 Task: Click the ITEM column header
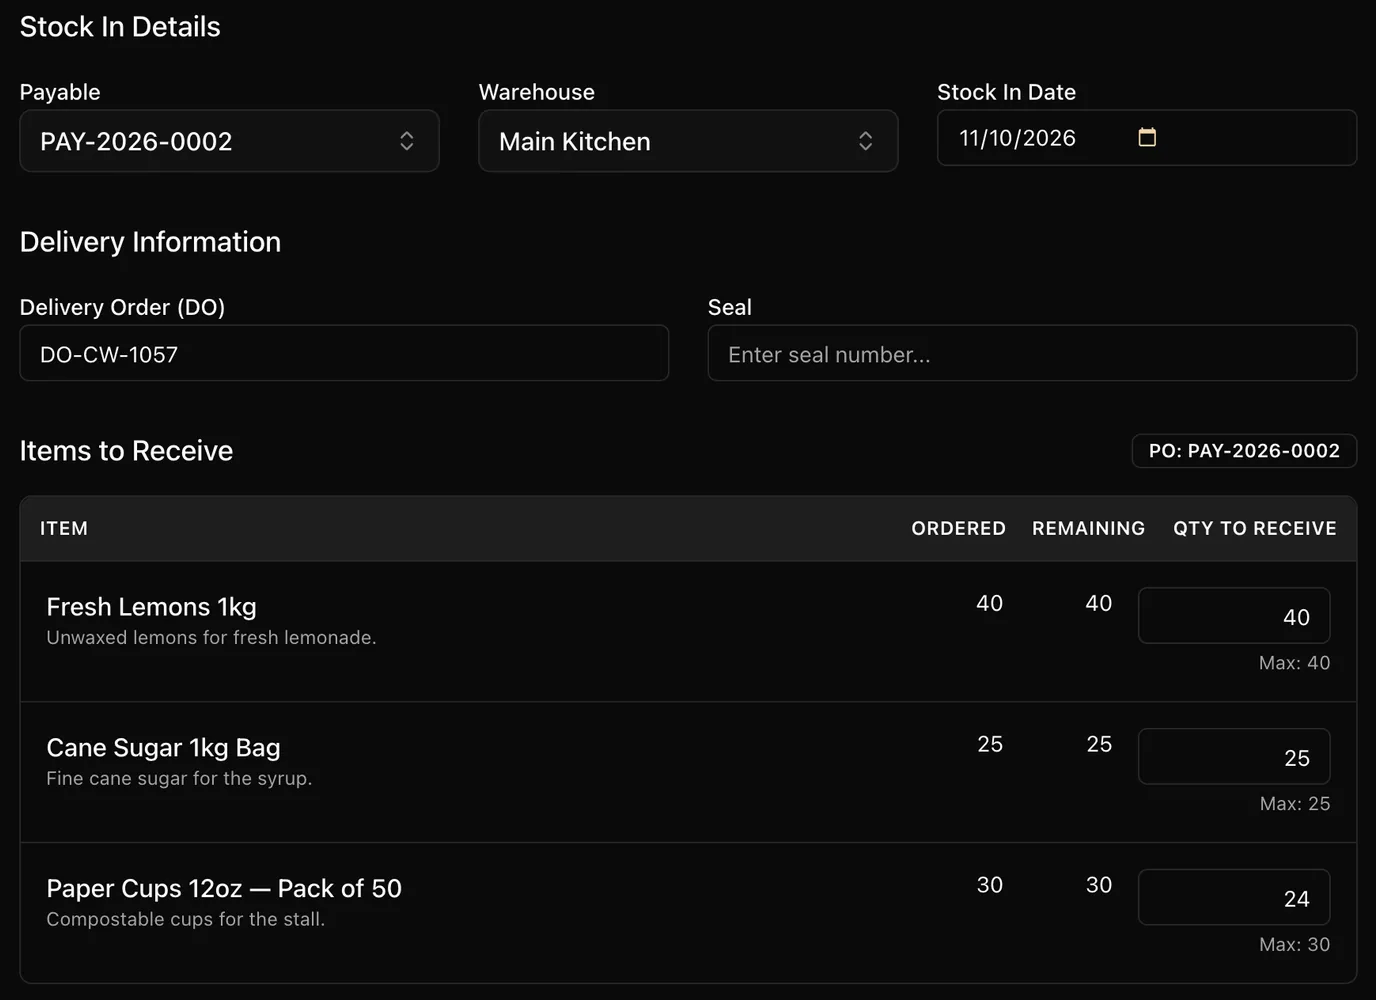(64, 528)
